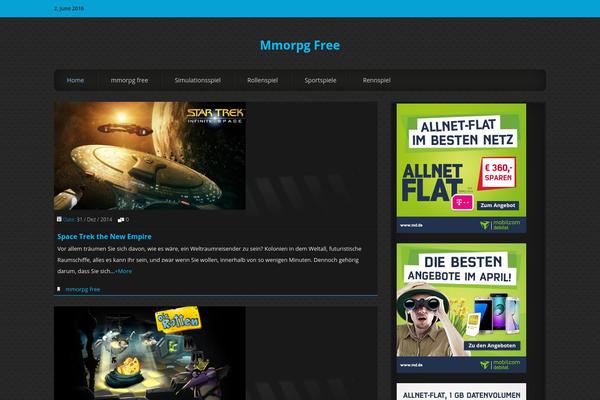
Task: Click the Mmorpg Free site title
Action: click(x=300, y=45)
